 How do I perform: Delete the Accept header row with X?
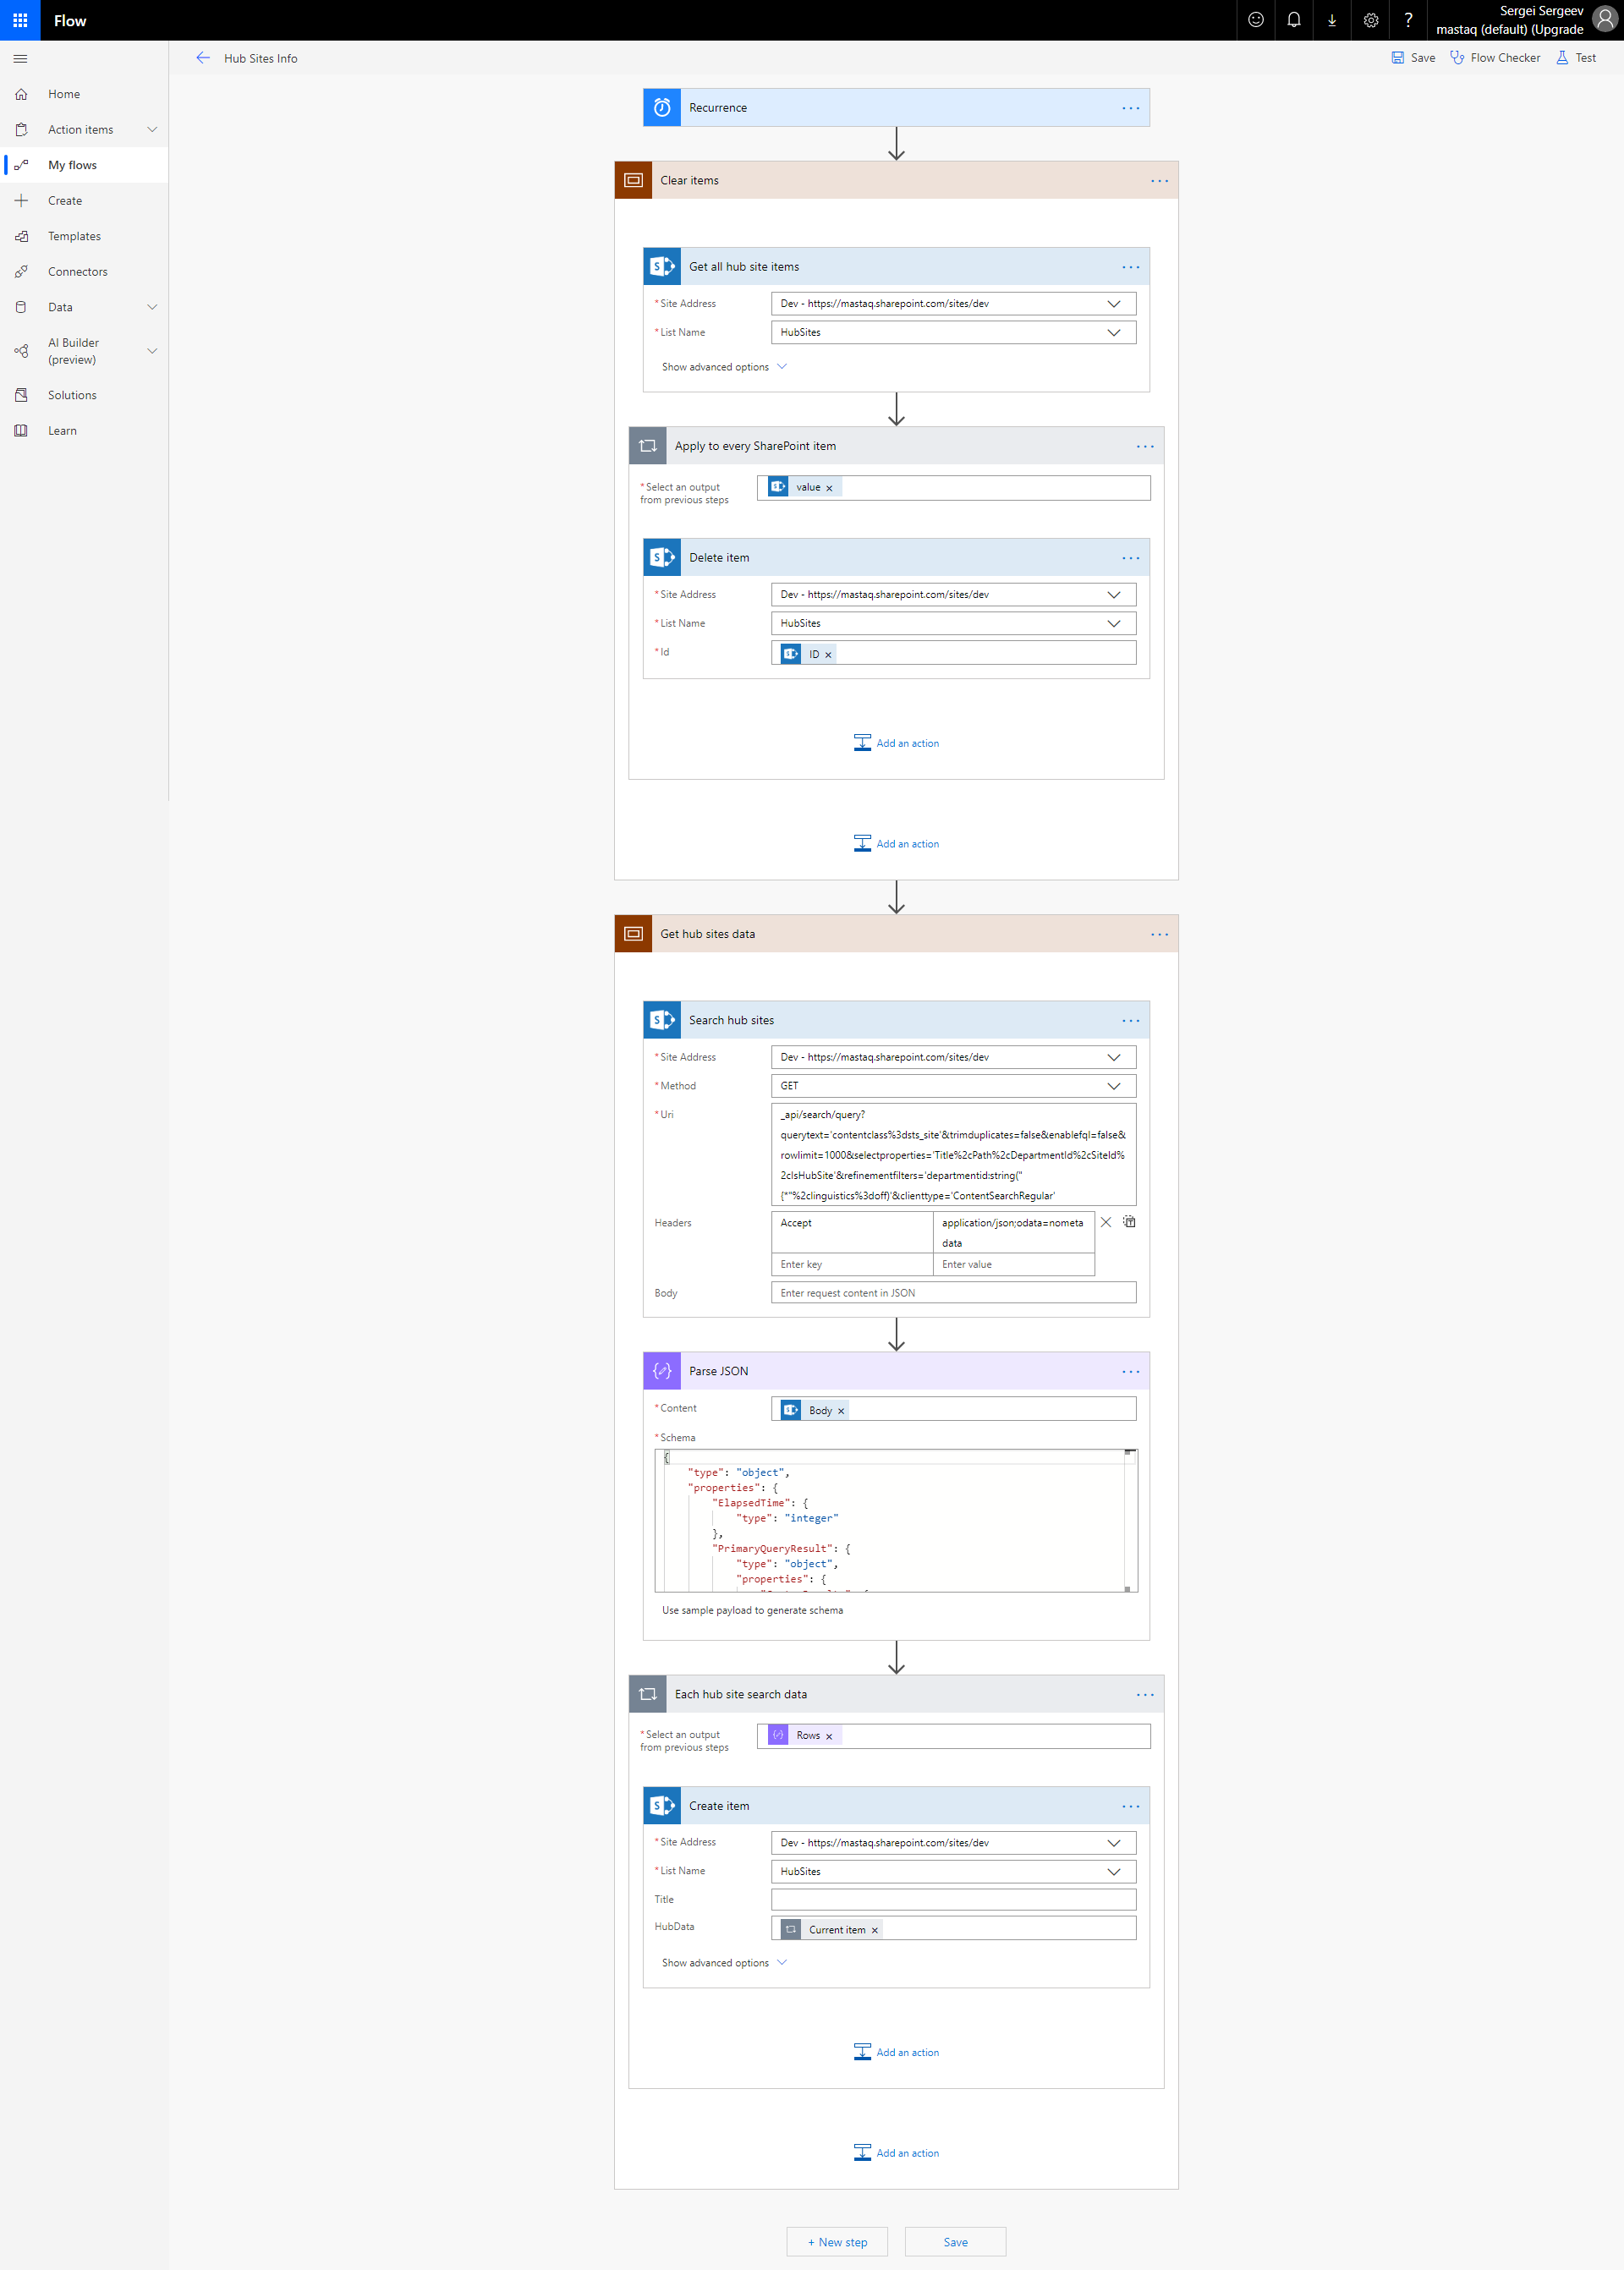tap(1105, 1222)
